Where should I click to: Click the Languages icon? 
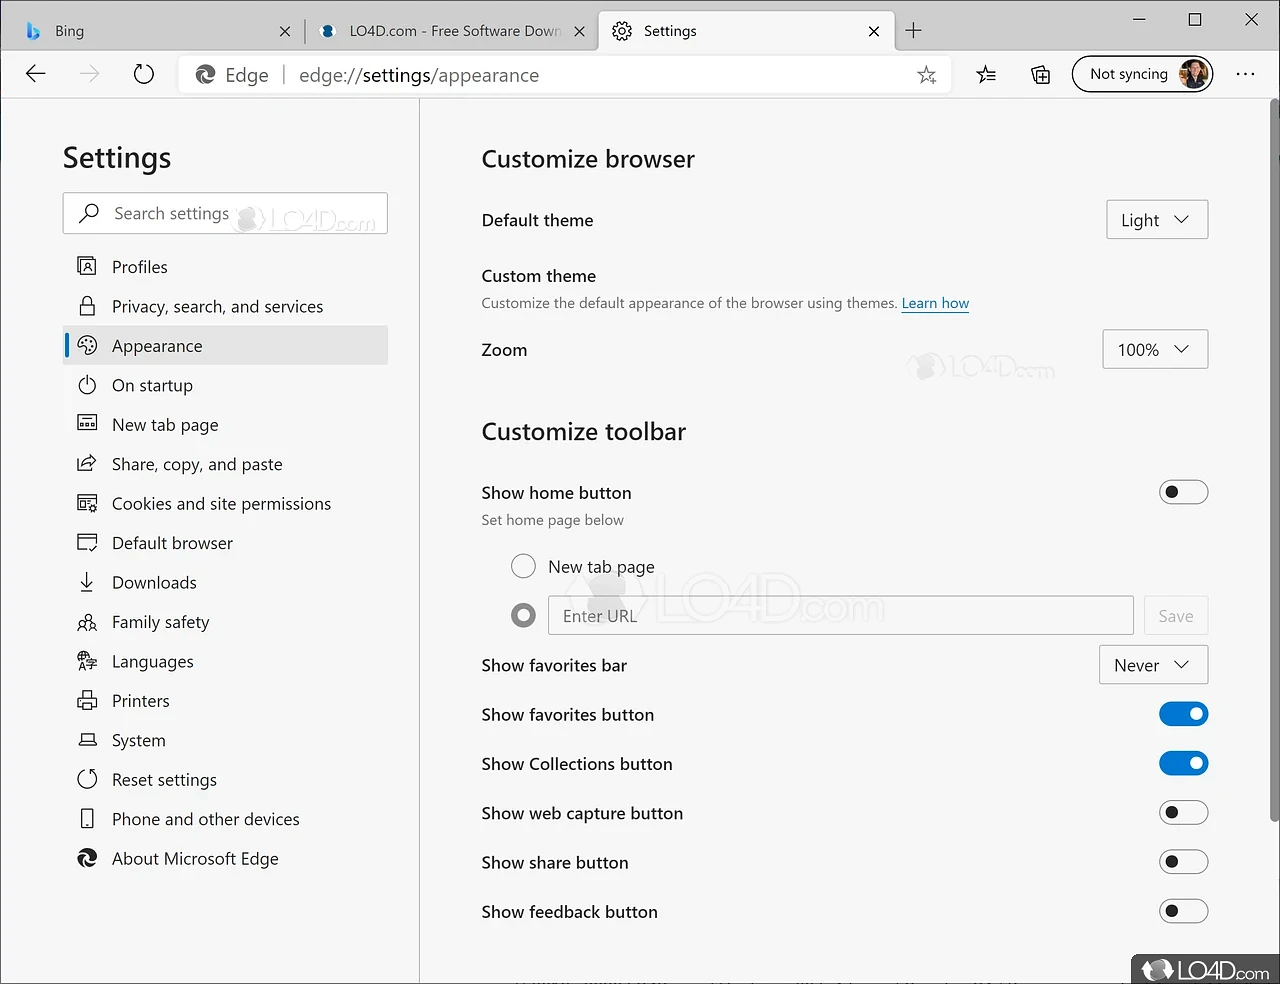[x=87, y=661]
